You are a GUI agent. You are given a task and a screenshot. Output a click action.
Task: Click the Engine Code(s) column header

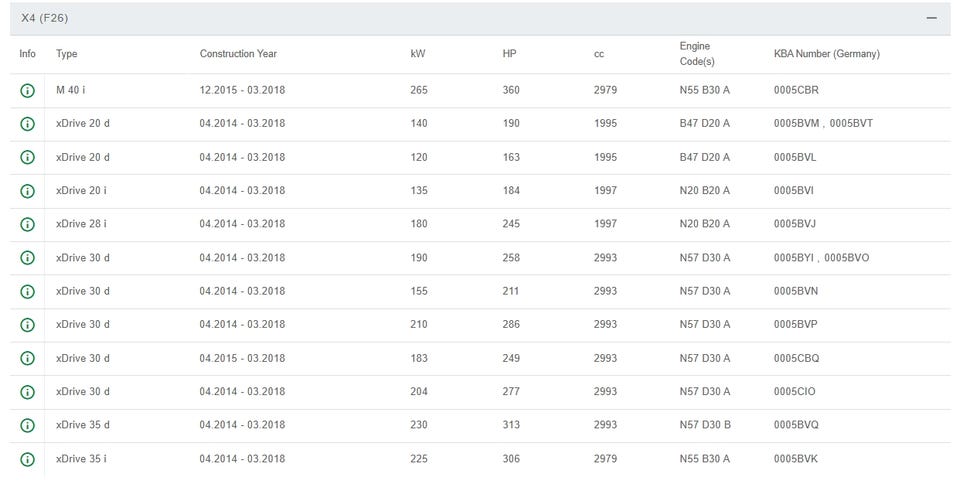[x=697, y=54]
